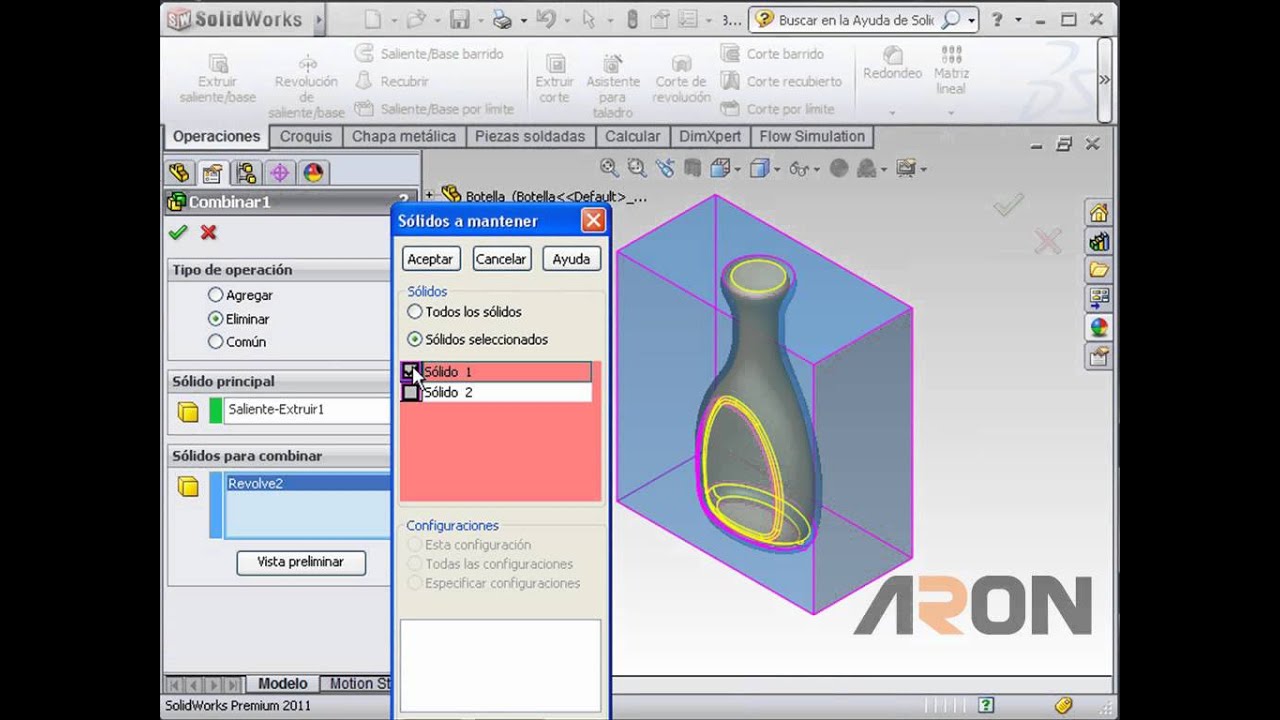Open SolidWorks Resources in task pane

coord(1099,213)
